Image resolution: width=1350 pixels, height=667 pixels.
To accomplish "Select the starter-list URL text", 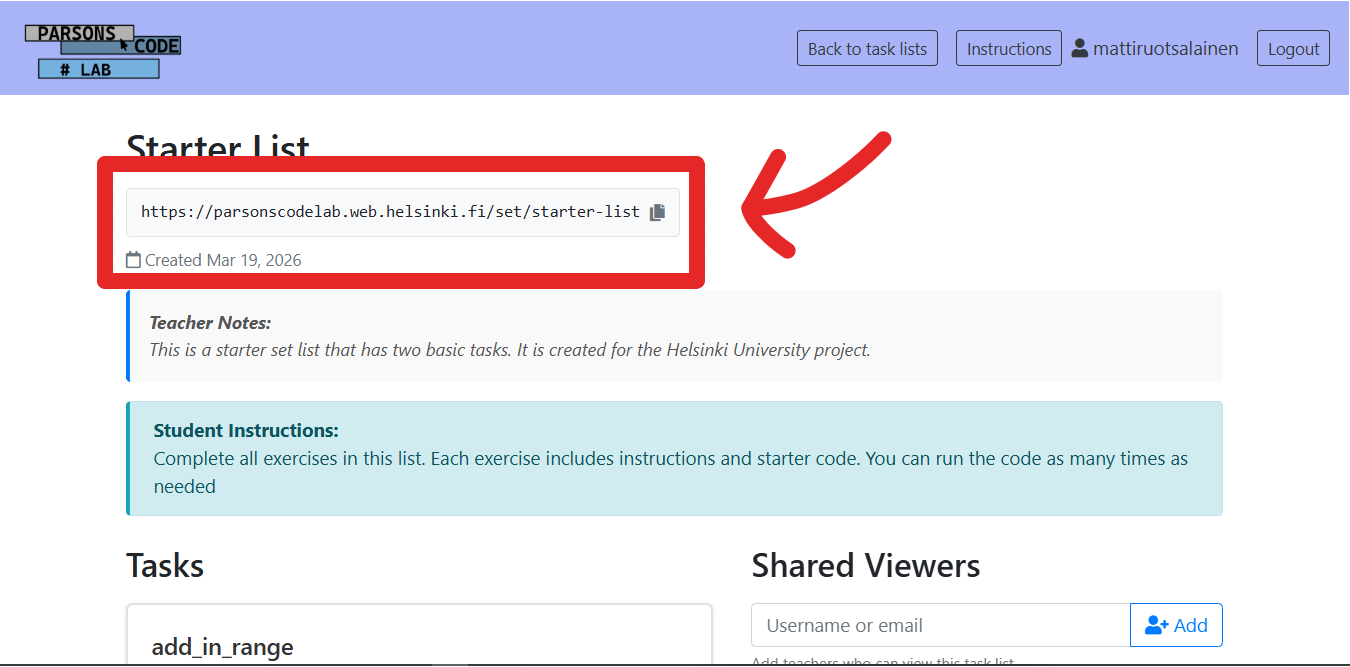I will pyautogui.click(x=390, y=211).
